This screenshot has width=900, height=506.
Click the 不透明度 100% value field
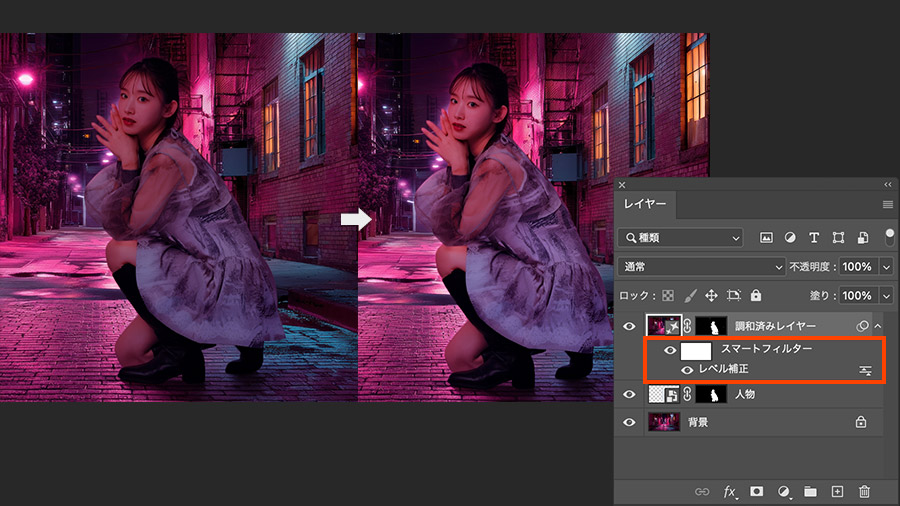point(858,267)
